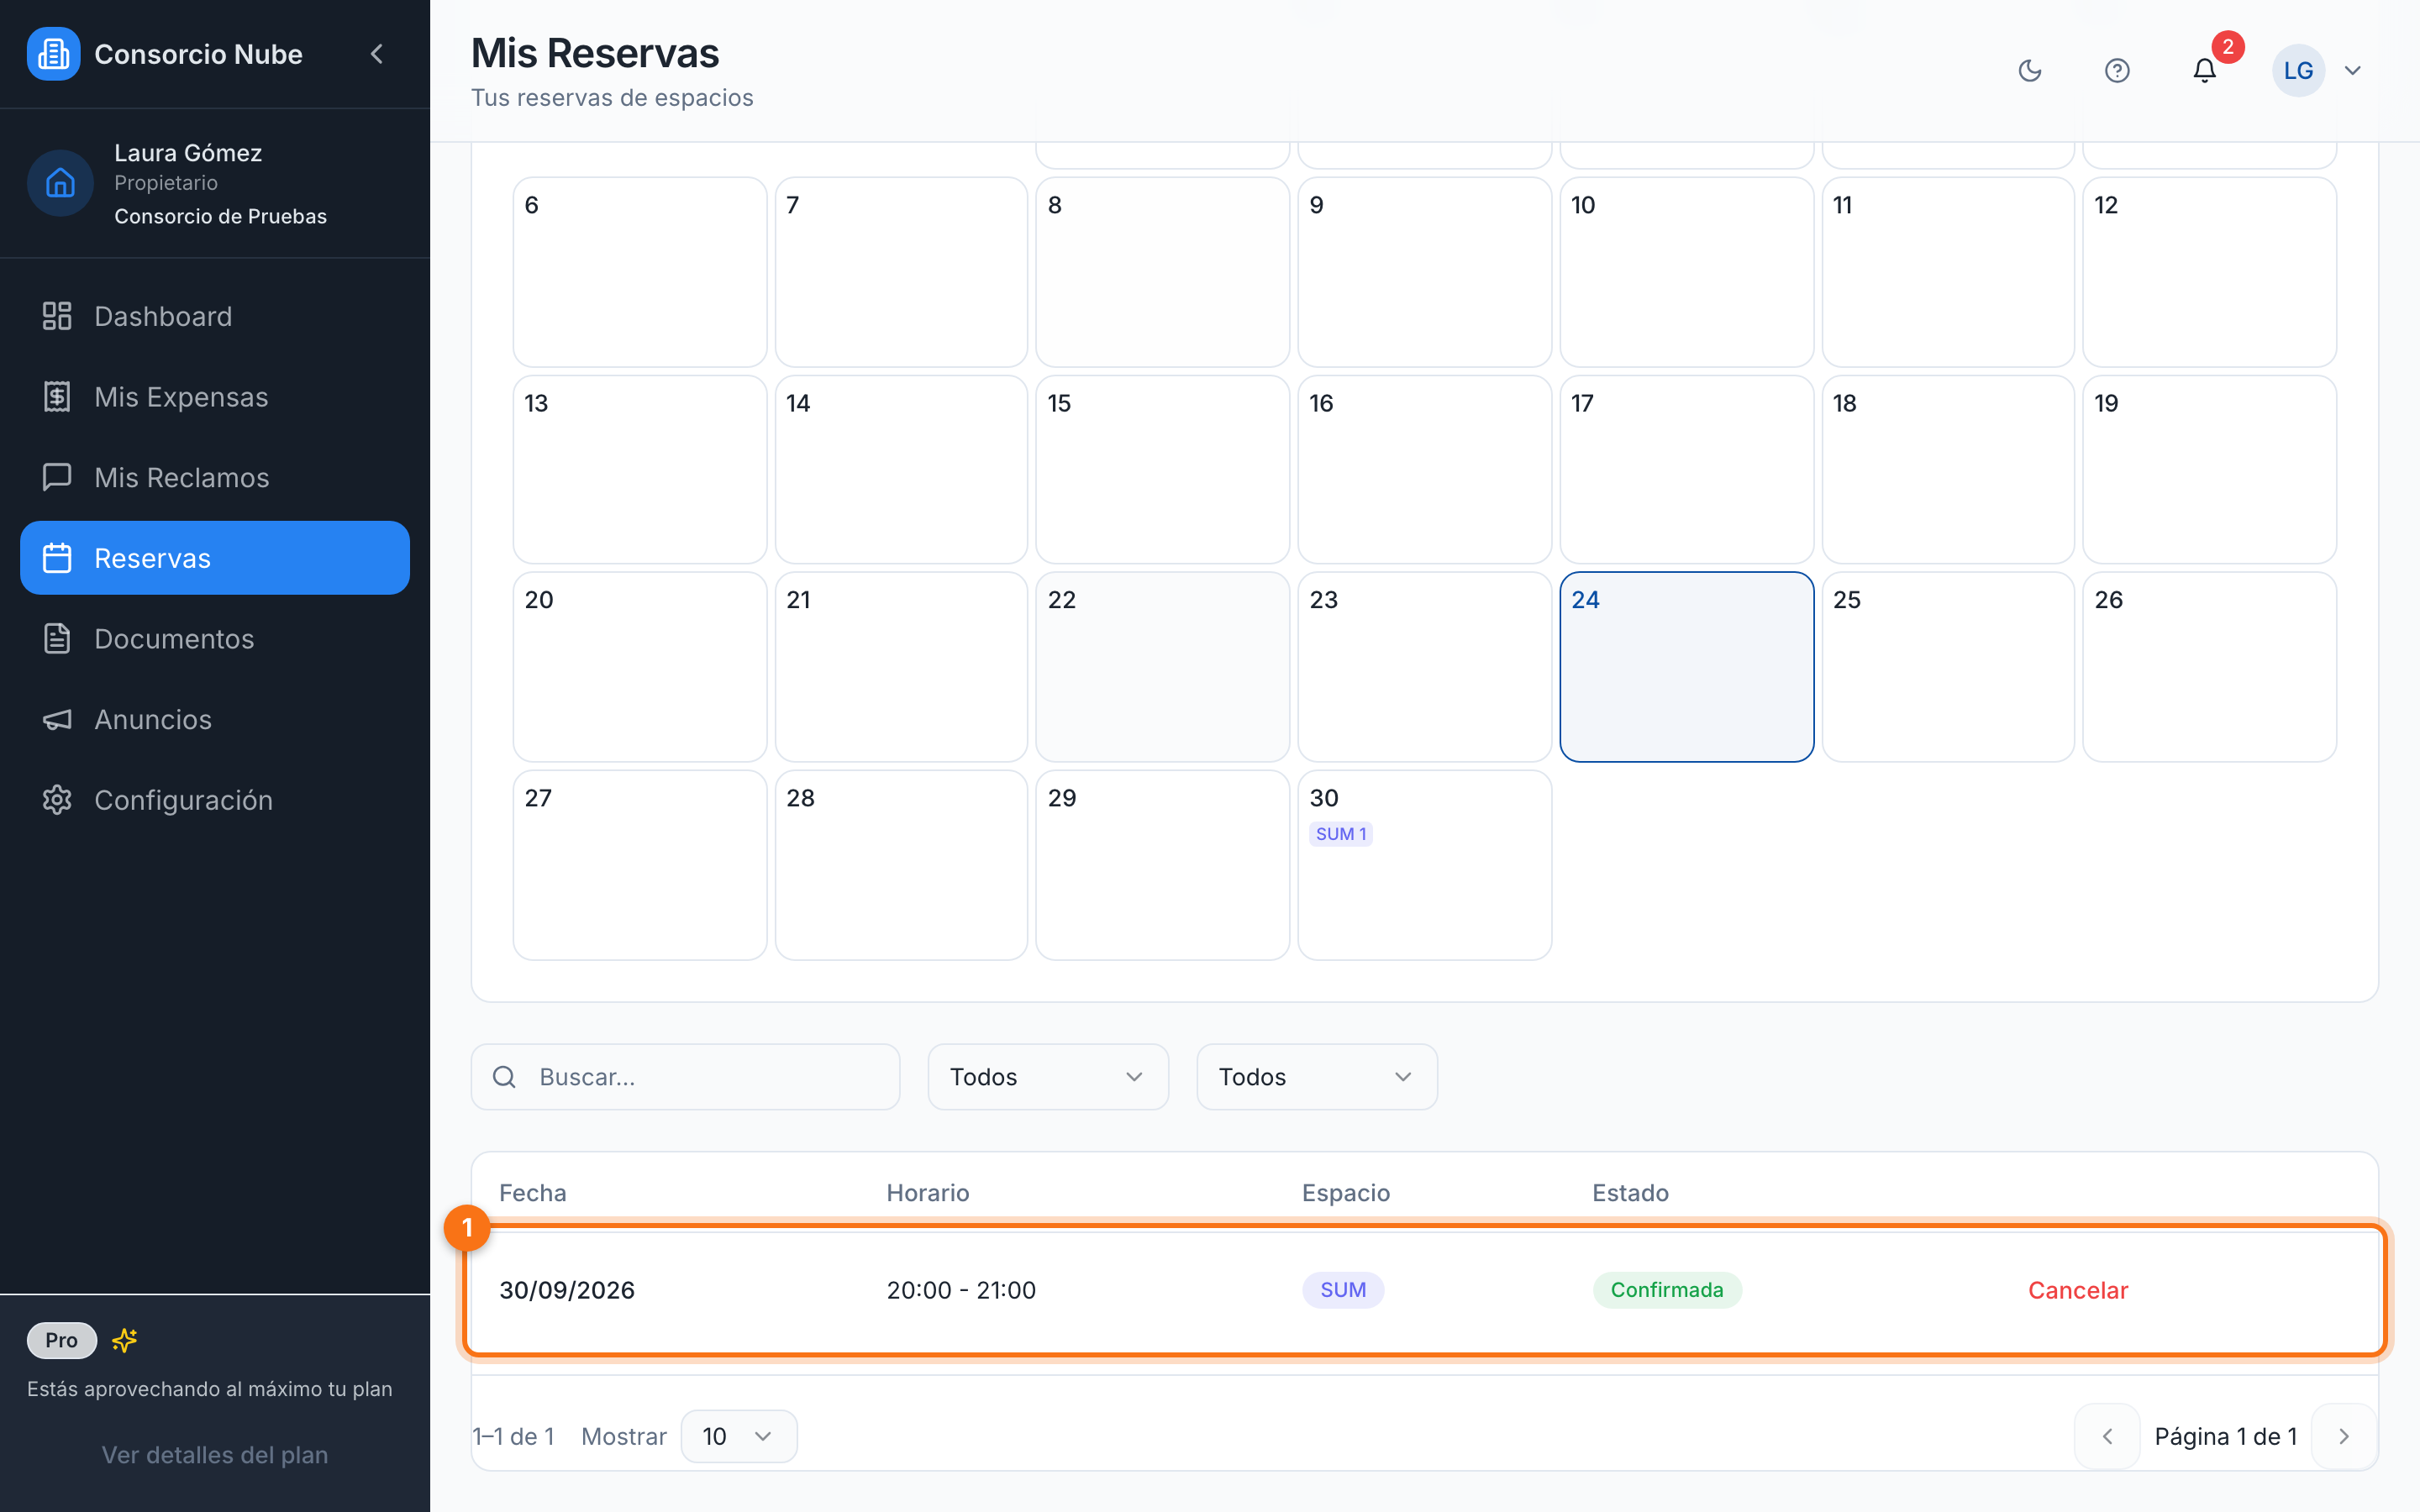Click the 20:00 - 21:00 time cell
Image resolution: width=2420 pixels, height=1512 pixels.
coord(961,1290)
